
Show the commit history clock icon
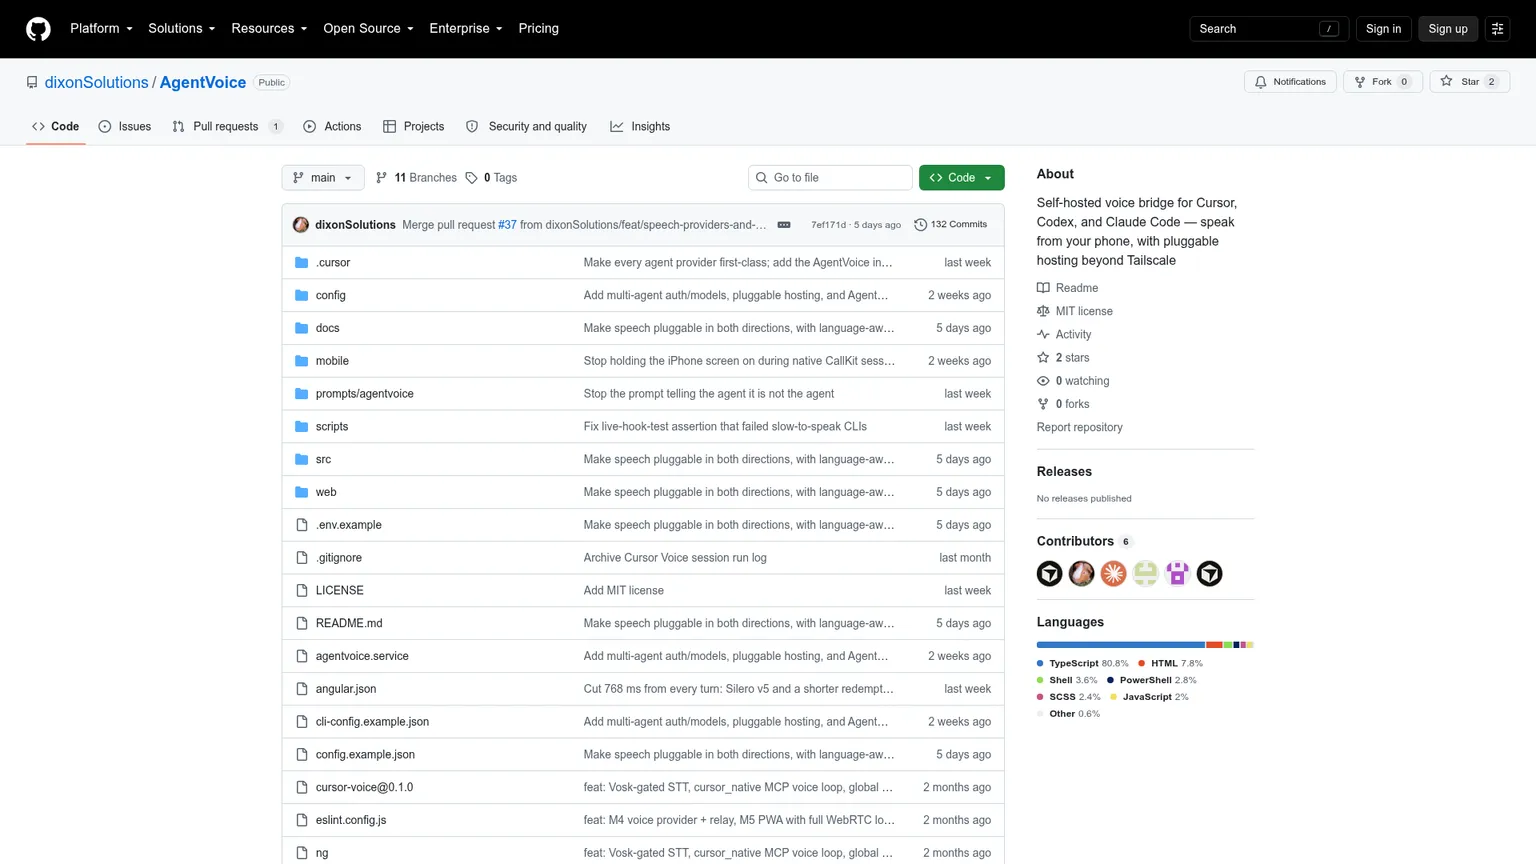[x=920, y=225]
